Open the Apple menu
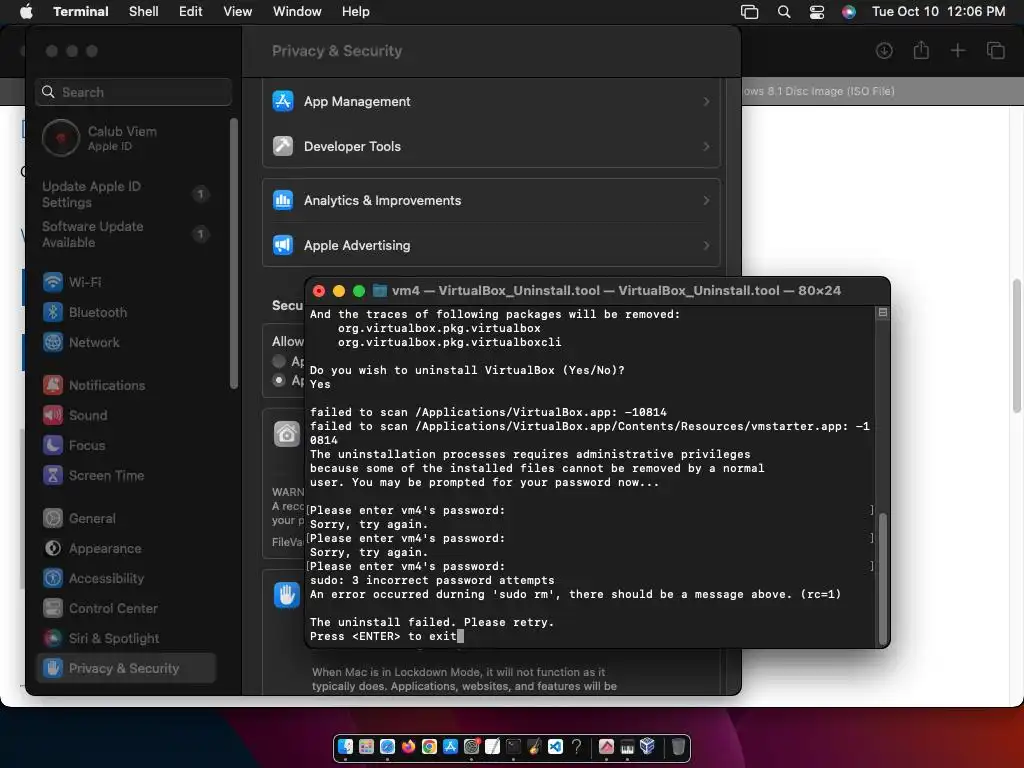1024x768 pixels. tap(26, 11)
